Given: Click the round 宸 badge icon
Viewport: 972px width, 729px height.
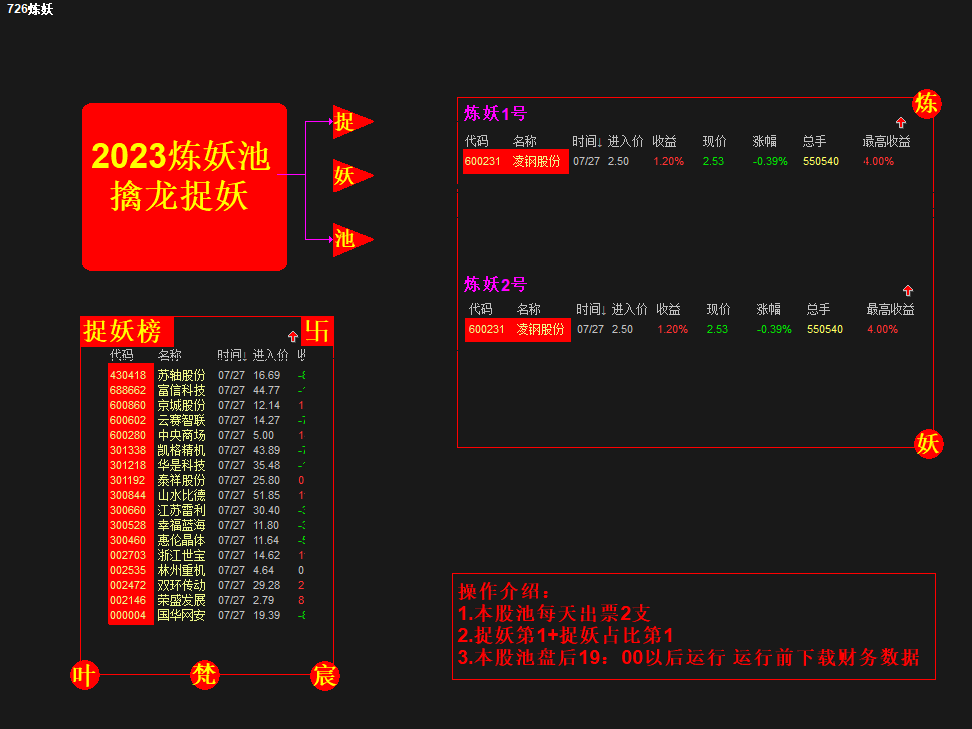Looking at the screenshot, I should point(324,676).
